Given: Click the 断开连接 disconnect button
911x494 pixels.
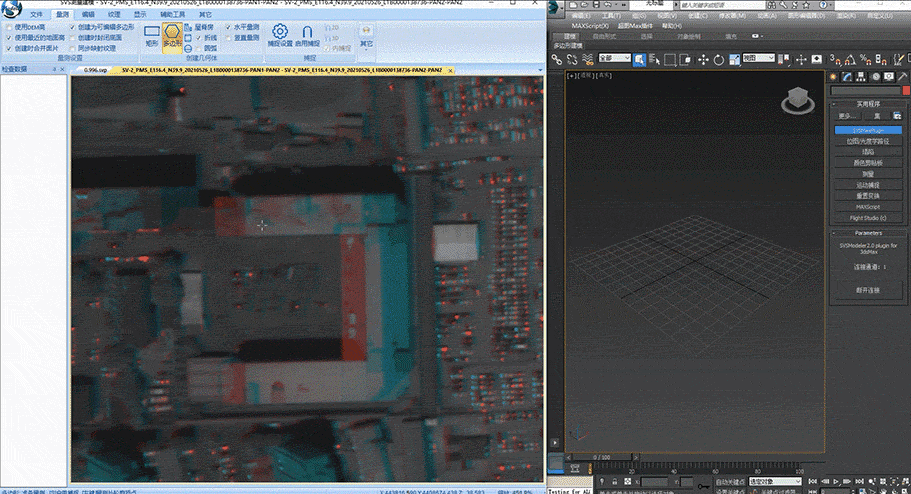Looking at the screenshot, I should point(868,290).
